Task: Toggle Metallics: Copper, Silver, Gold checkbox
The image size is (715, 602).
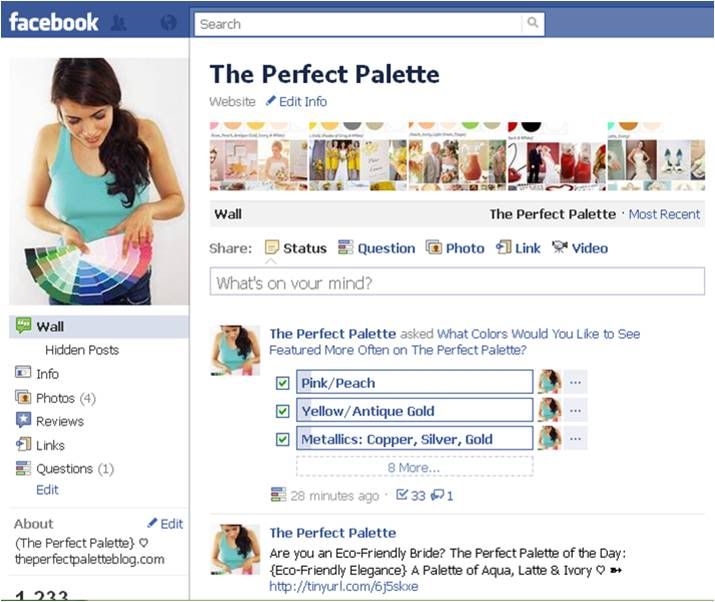Action: pos(283,440)
